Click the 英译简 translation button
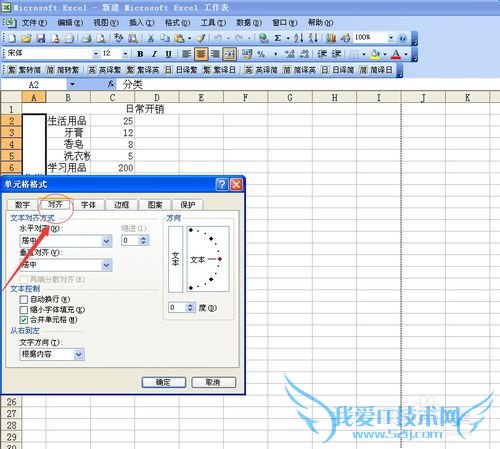500x449 pixels. point(261,70)
